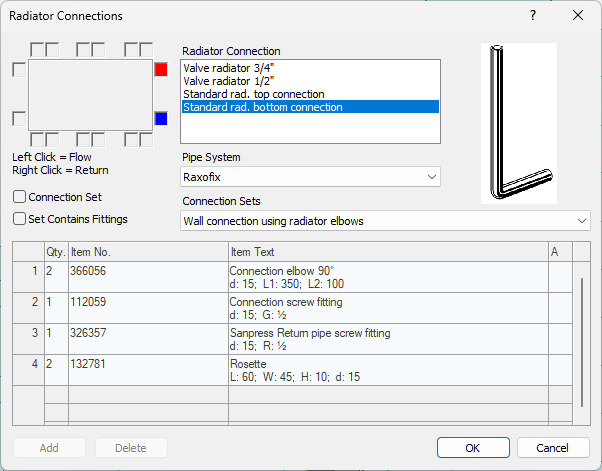Click the Item No. column header
602x471 pixels.
(x=148, y=252)
